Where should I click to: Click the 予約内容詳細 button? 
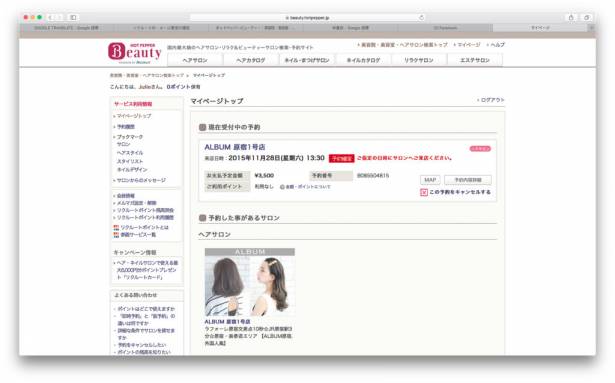pos(468,180)
